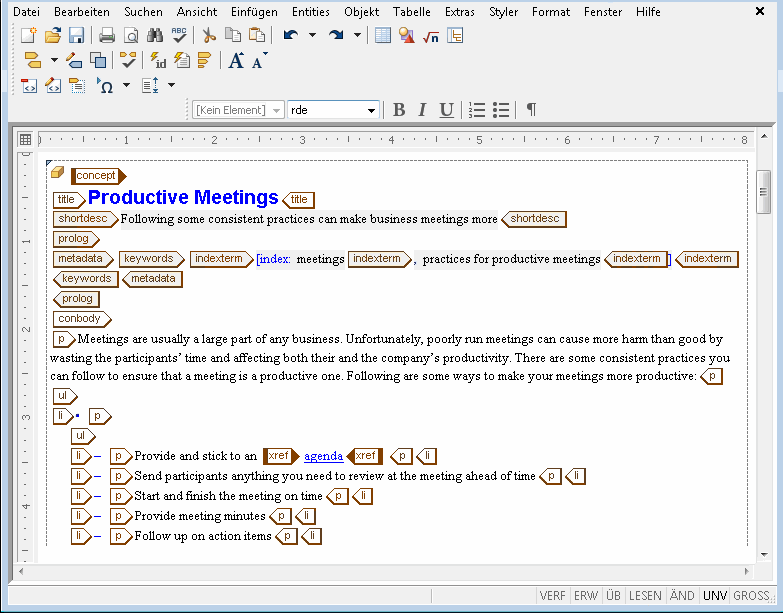
Task: Click the overlapping squares icon
Action: pyautogui.click(x=98, y=60)
